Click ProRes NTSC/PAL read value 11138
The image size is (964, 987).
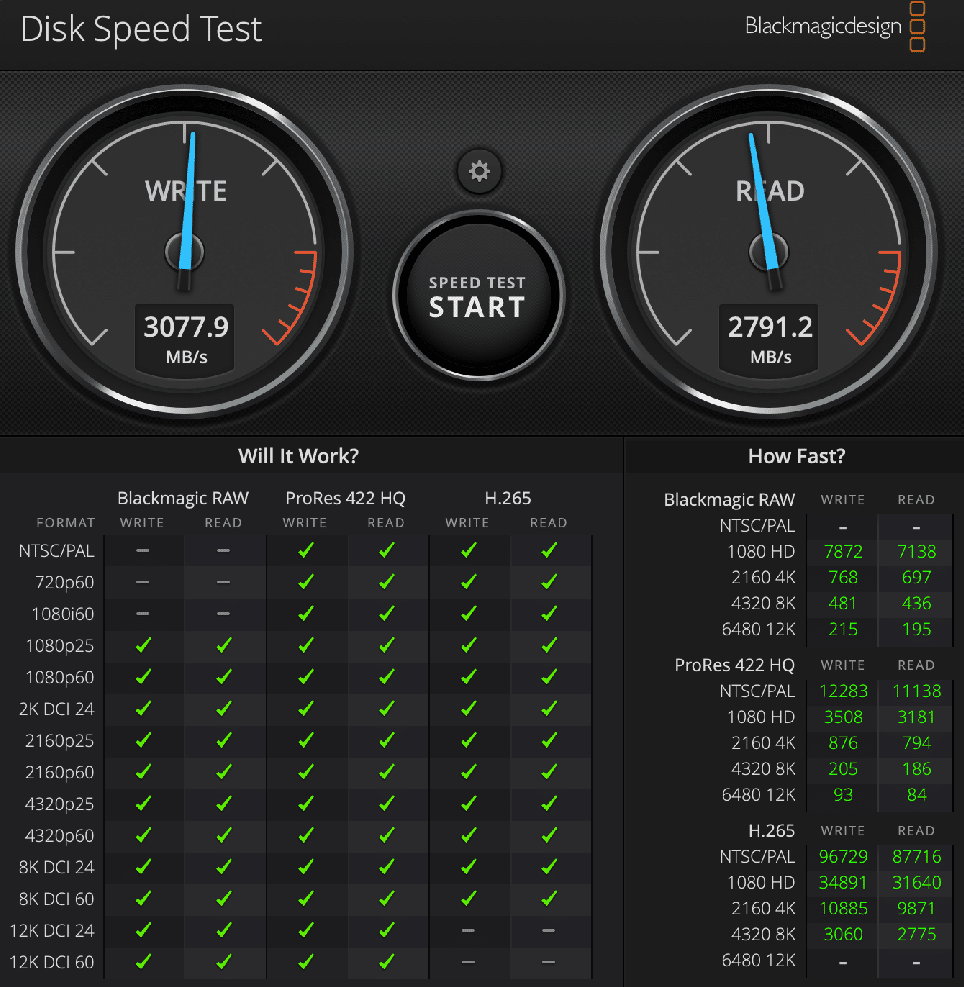tap(916, 691)
